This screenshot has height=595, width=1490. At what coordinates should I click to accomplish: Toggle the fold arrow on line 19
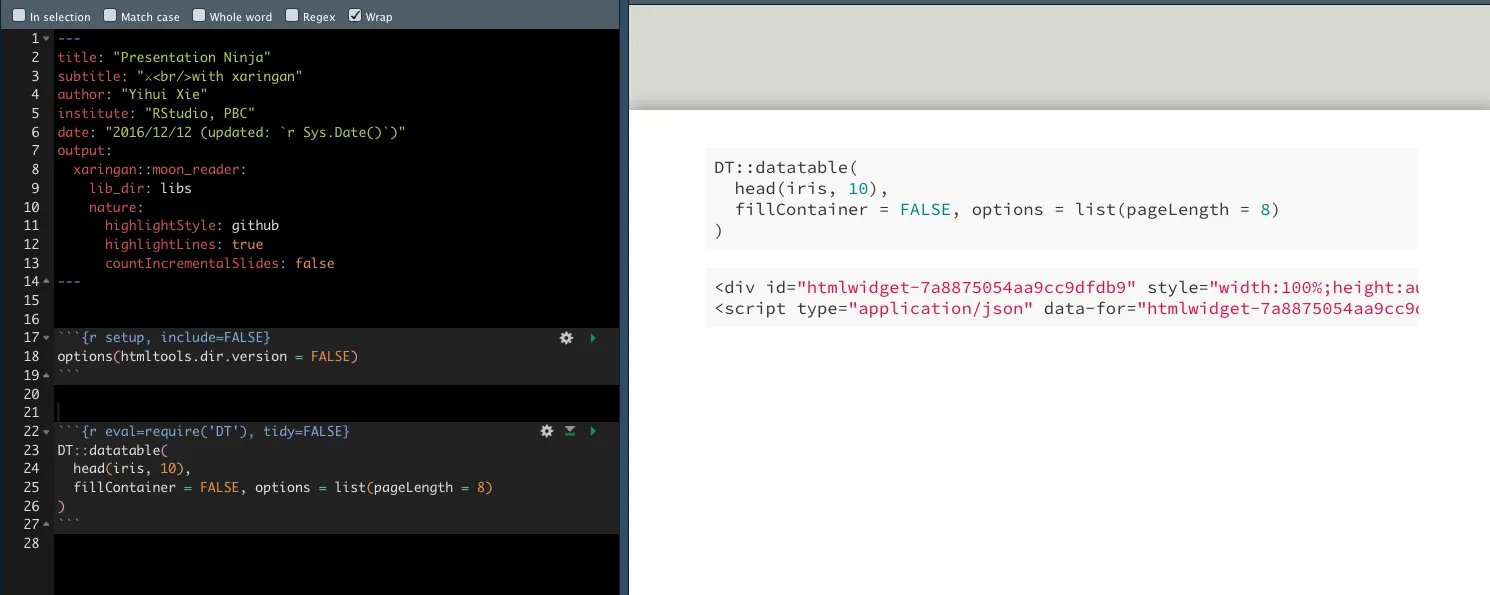point(46,376)
